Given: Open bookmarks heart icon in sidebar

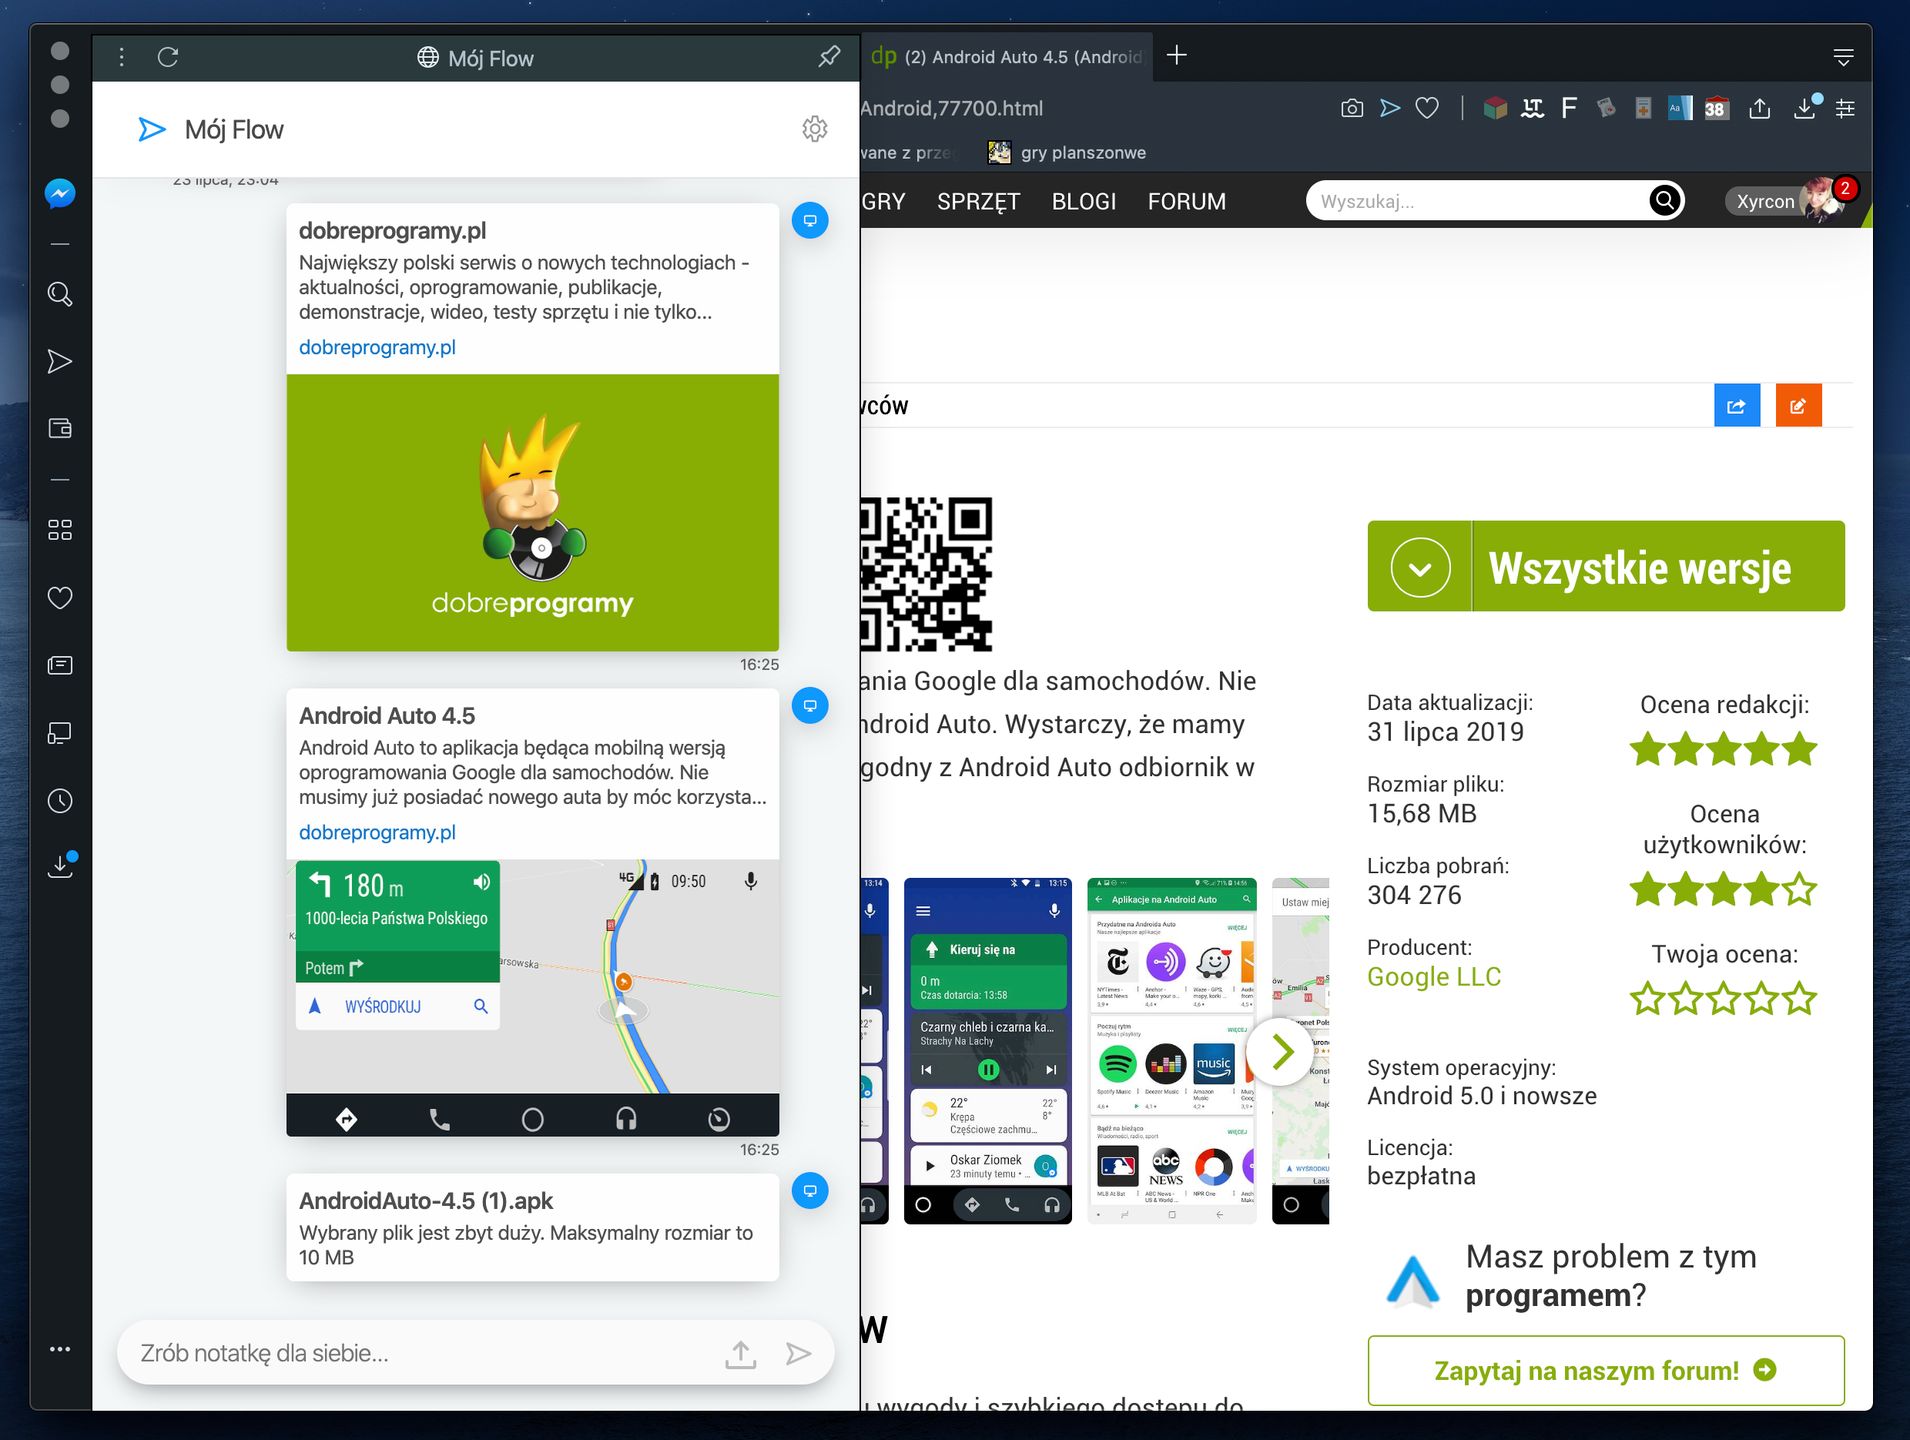Looking at the screenshot, I should tap(60, 598).
